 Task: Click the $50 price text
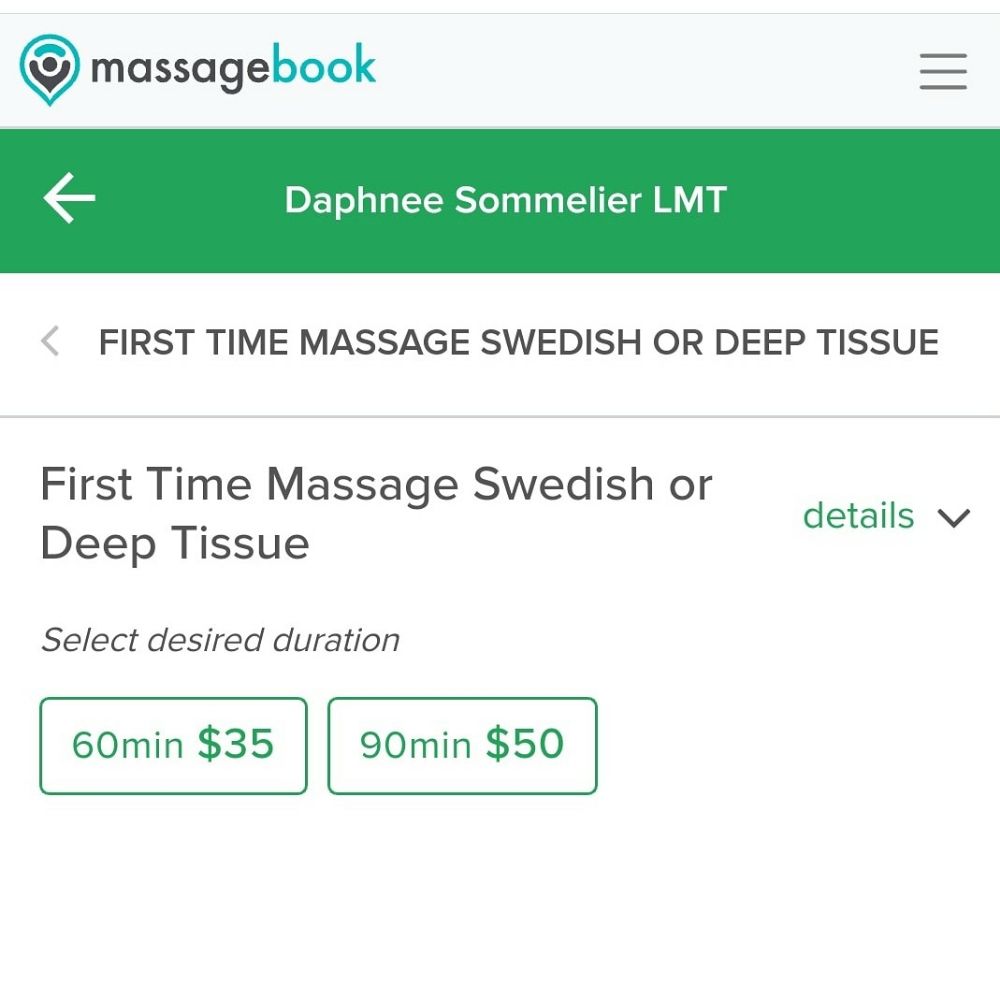pos(525,744)
